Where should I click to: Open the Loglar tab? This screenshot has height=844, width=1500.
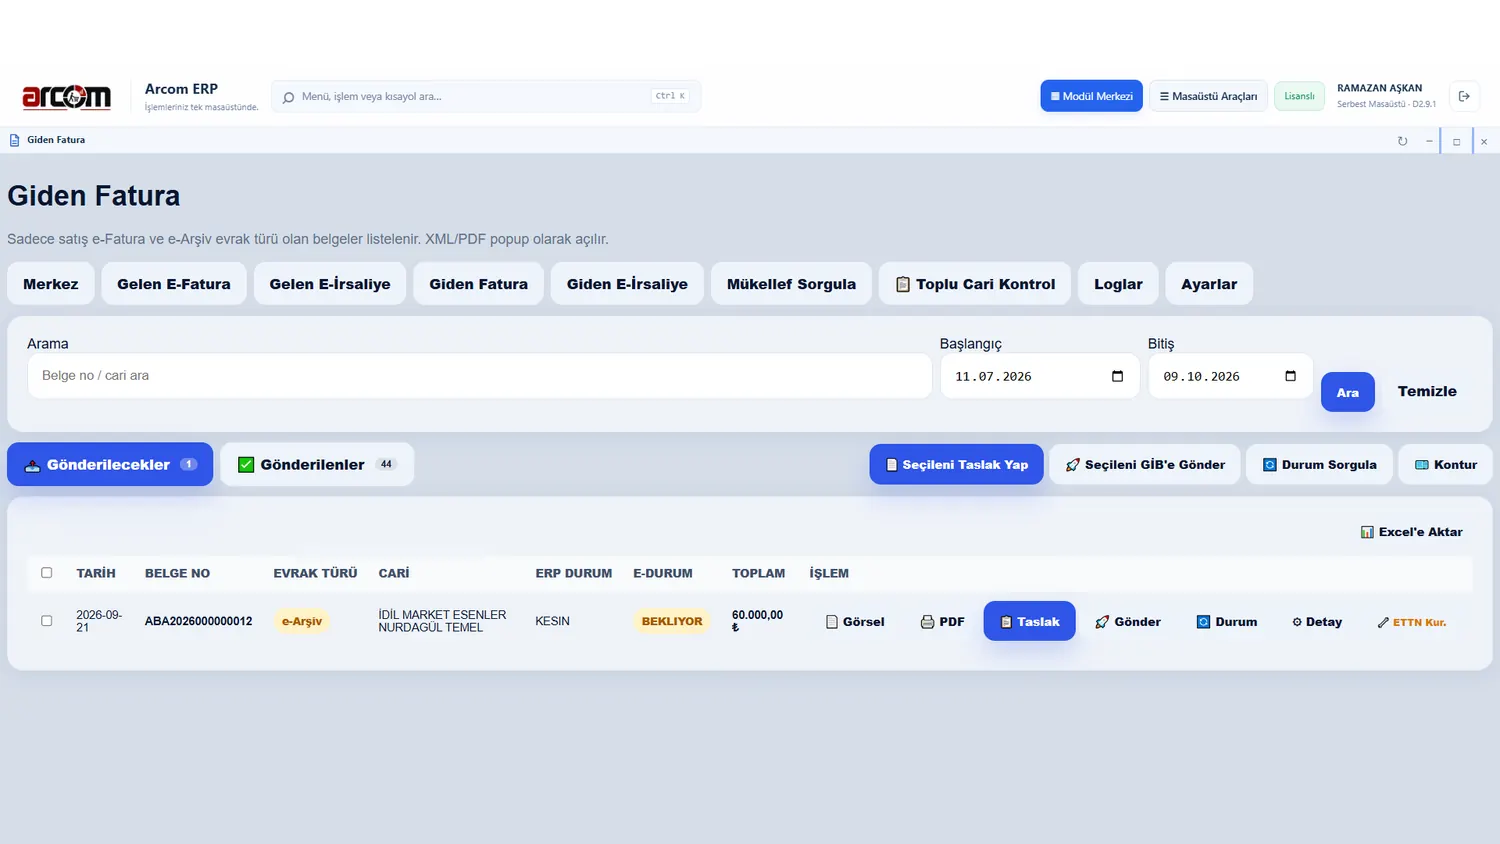[x=1118, y=284]
